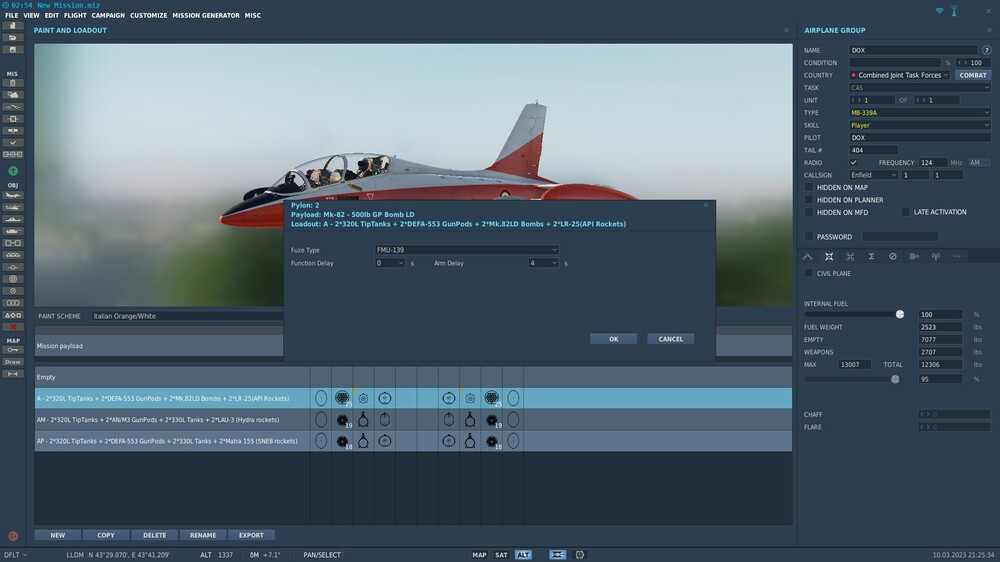
Task: Click the new mission icon in left sidebar
Action: pos(13,26)
